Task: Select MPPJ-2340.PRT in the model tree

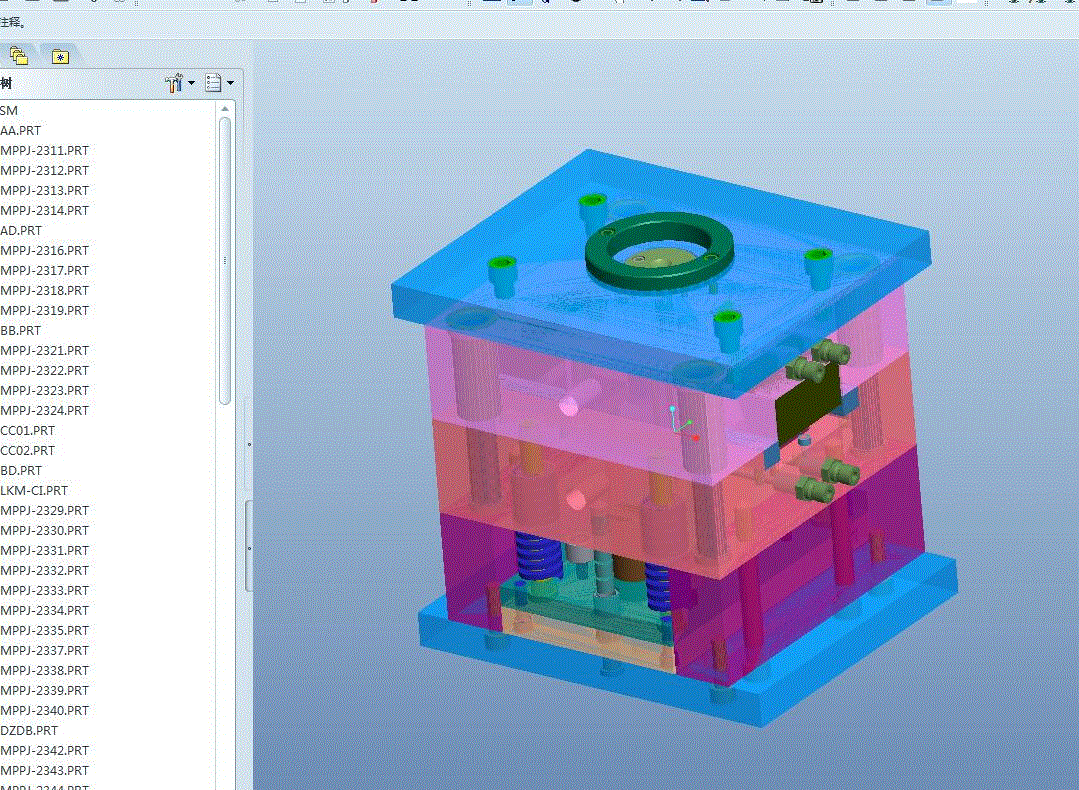Action: pyautogui.click(x=45, y=709)
